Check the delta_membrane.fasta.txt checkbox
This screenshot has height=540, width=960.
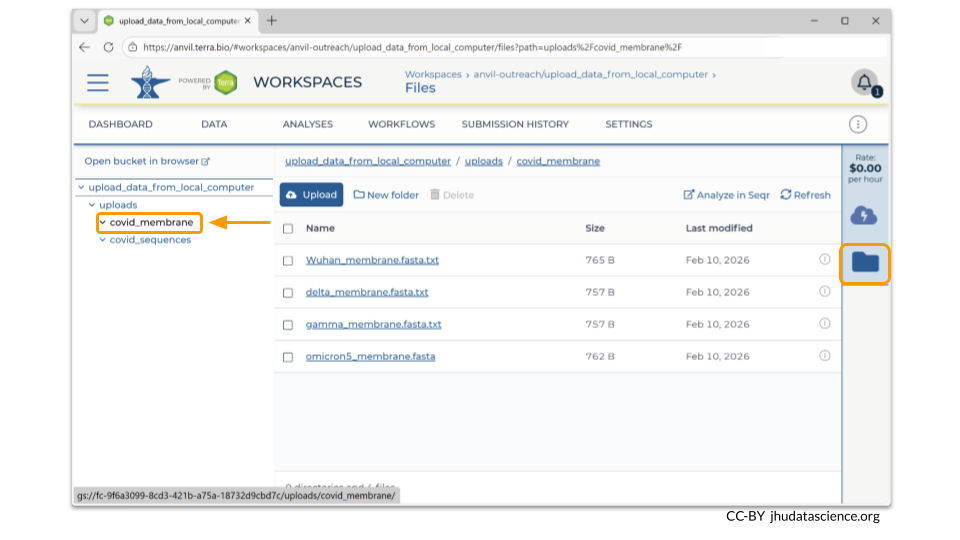point(288,293)
